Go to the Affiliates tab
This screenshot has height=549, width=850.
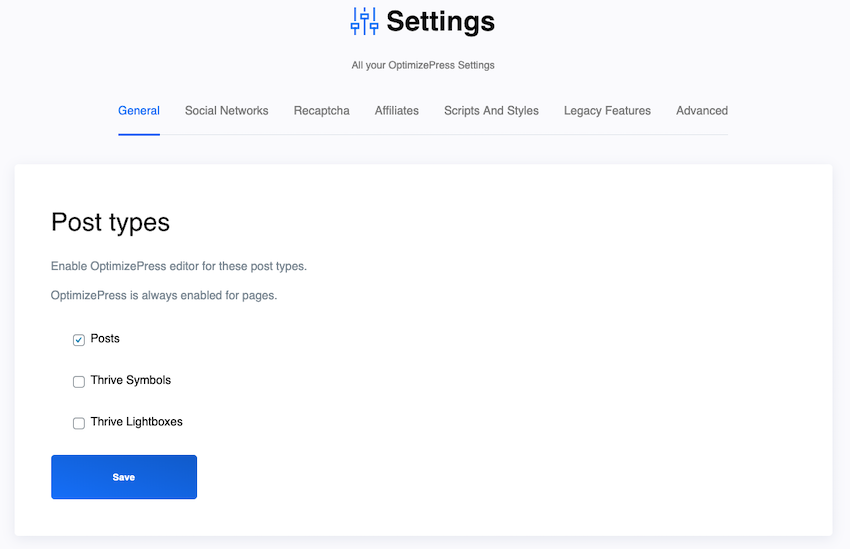pos(397,111)
